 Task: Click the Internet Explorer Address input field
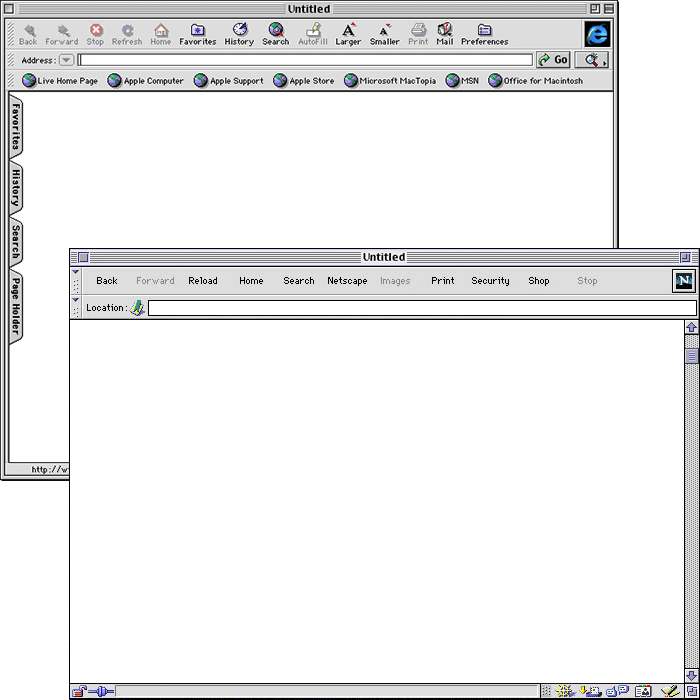305,60
